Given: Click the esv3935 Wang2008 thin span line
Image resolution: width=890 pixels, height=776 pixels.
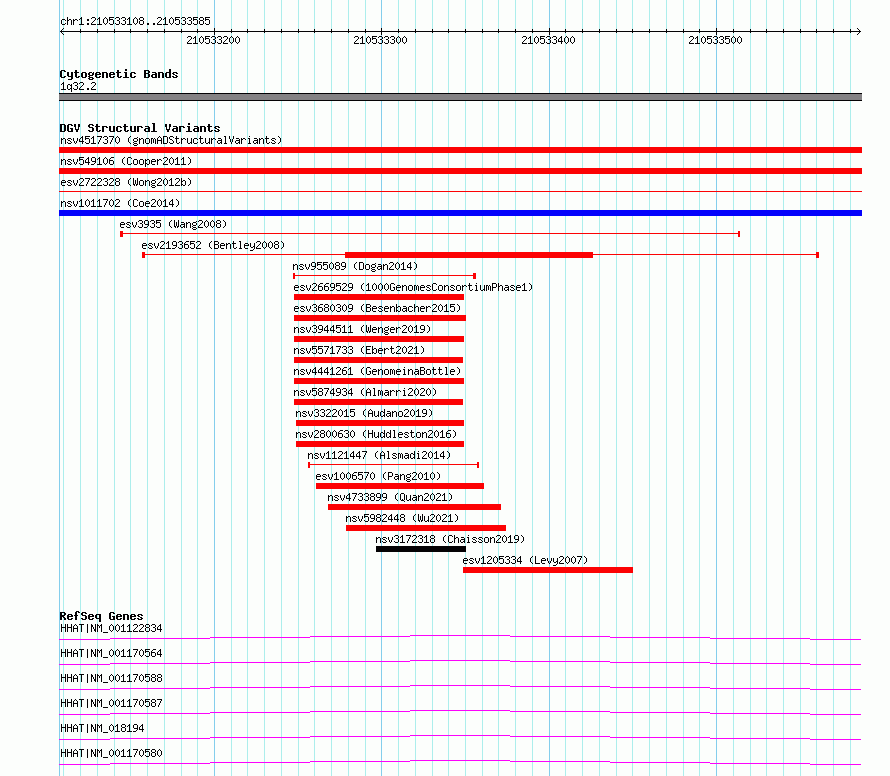Looking at the screenshot, I should click(x=430, y=234).
